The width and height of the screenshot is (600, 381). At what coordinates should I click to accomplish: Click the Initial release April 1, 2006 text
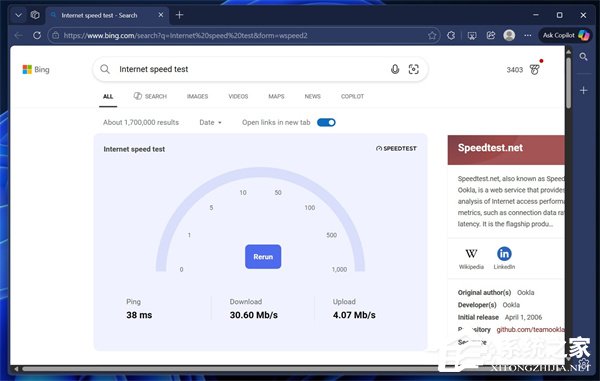pos(500,317)
